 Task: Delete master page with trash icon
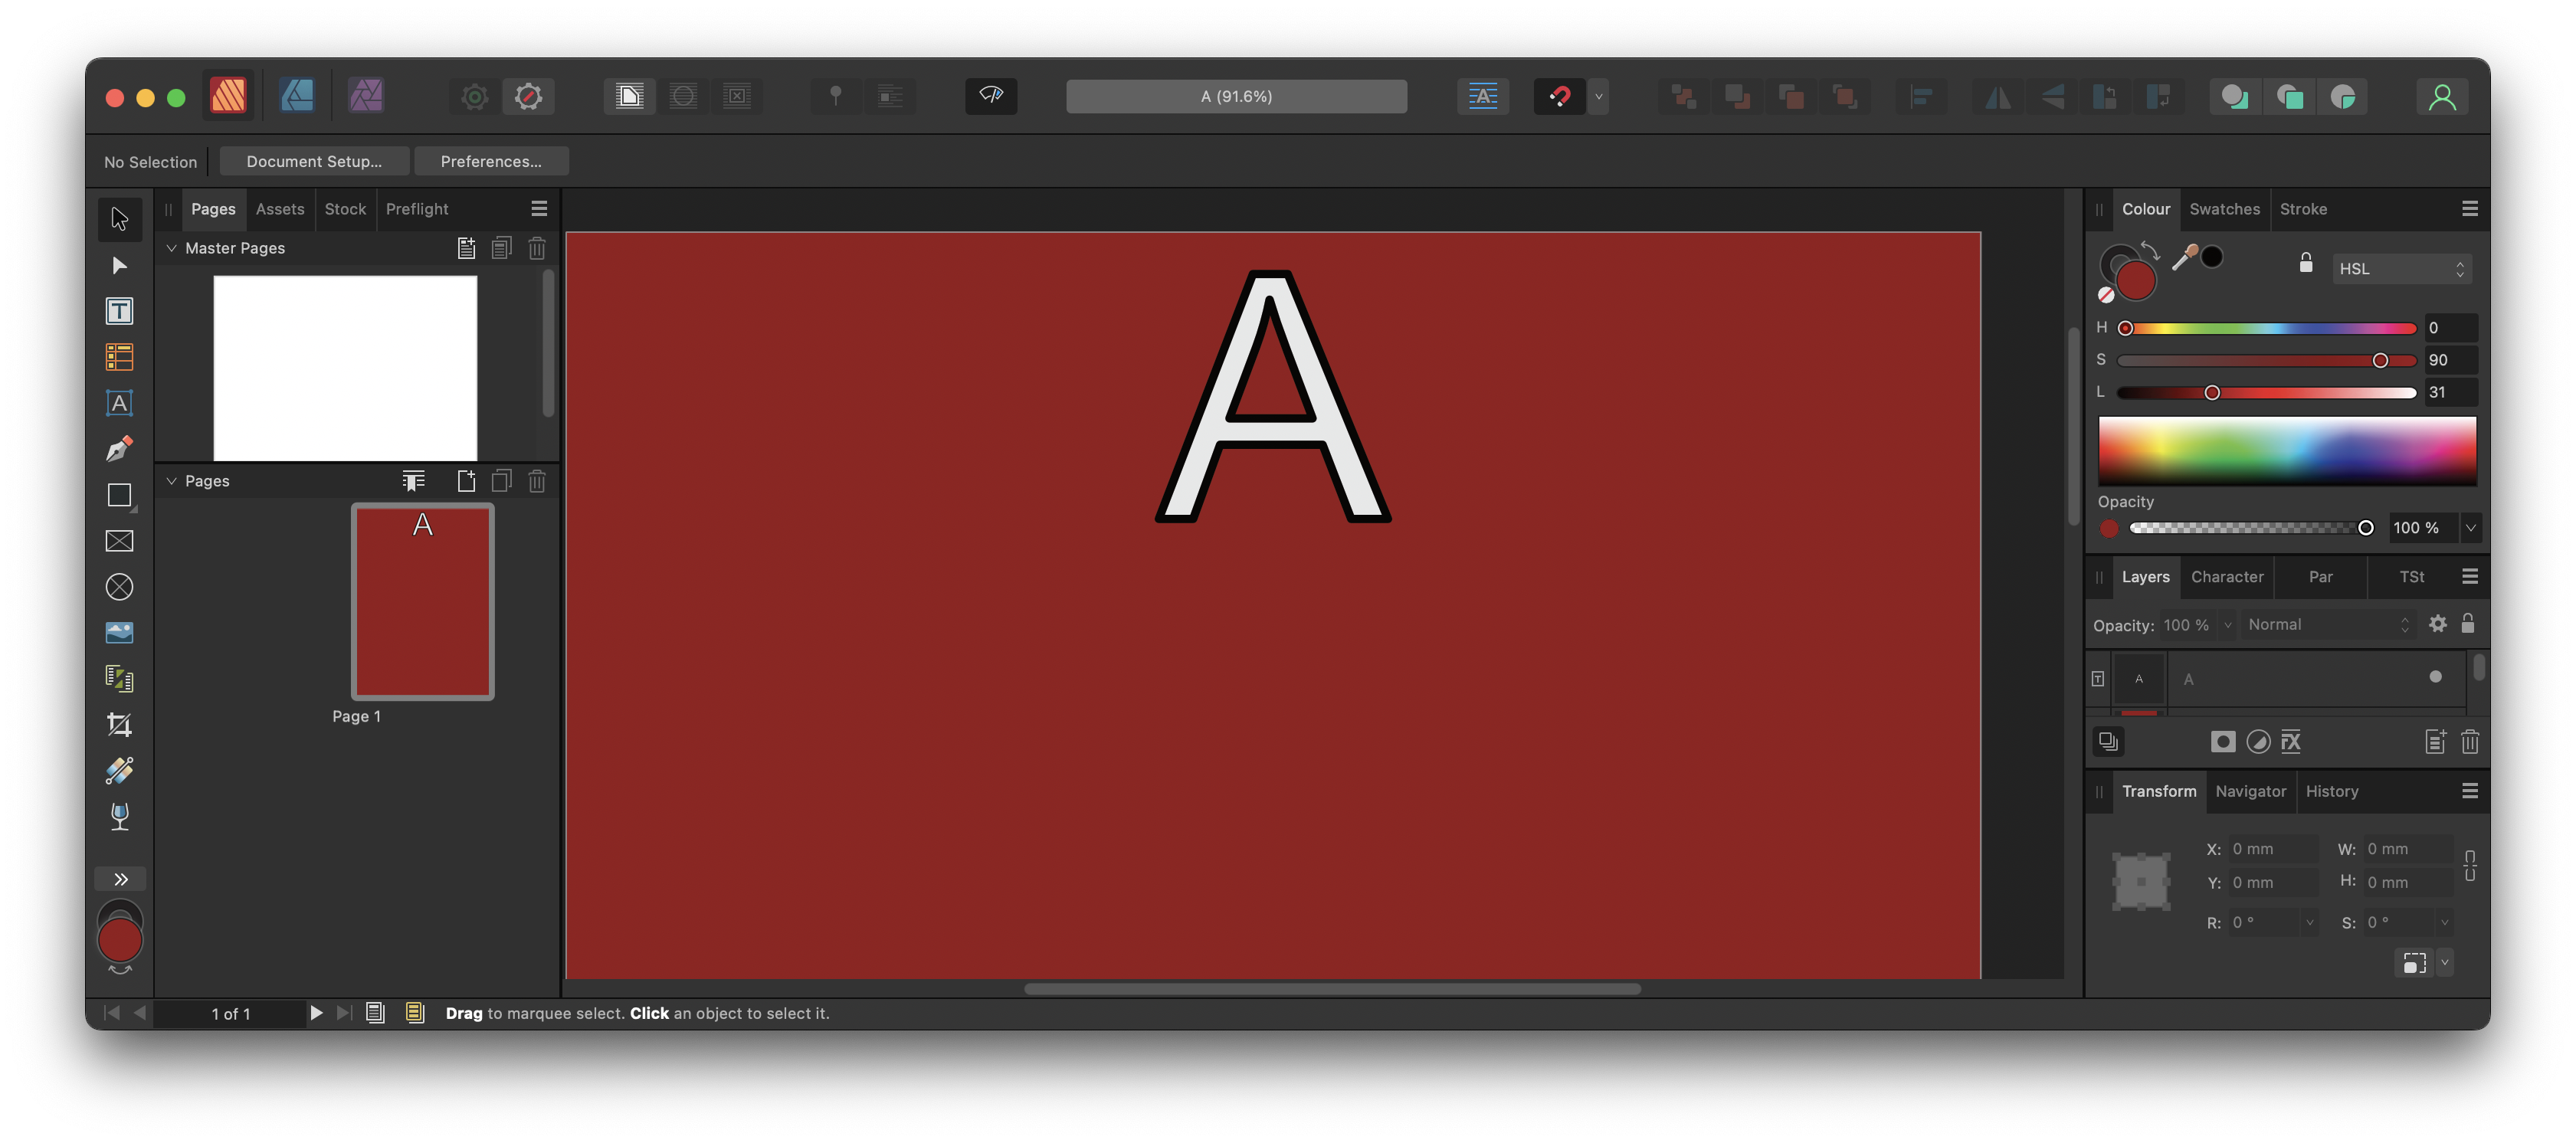pyautogui.click(x=537, y=248)
